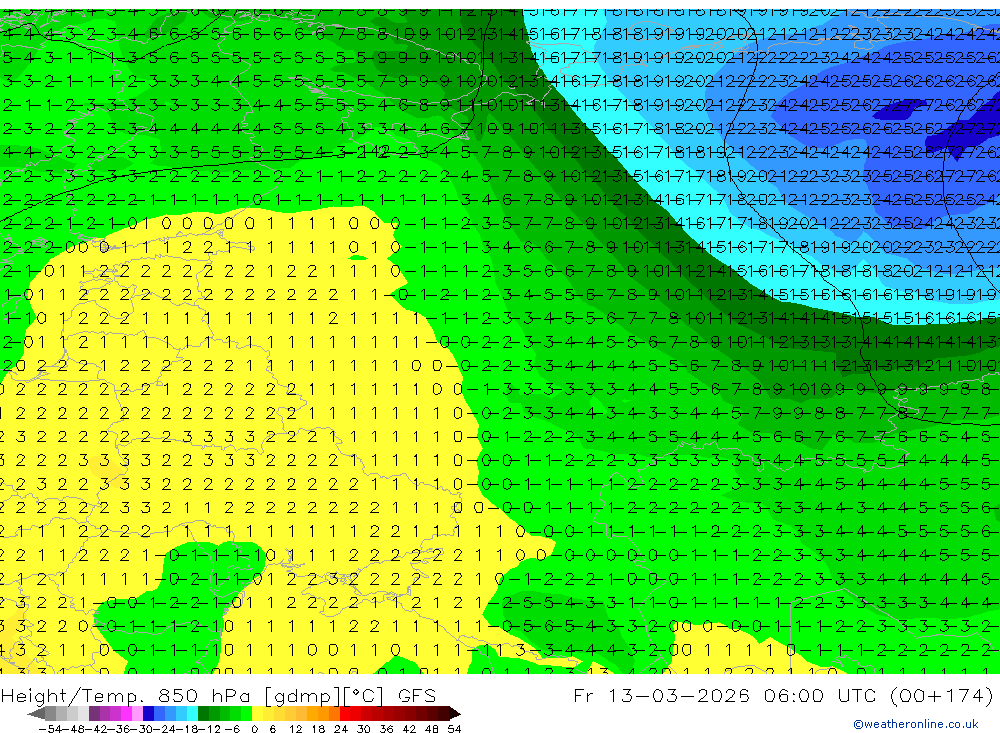The width and height of the screenshot is (1000, 733).
Task: Pick the dark blue swatch at -30
Action: pyautogui.click(x=148, y=714)
